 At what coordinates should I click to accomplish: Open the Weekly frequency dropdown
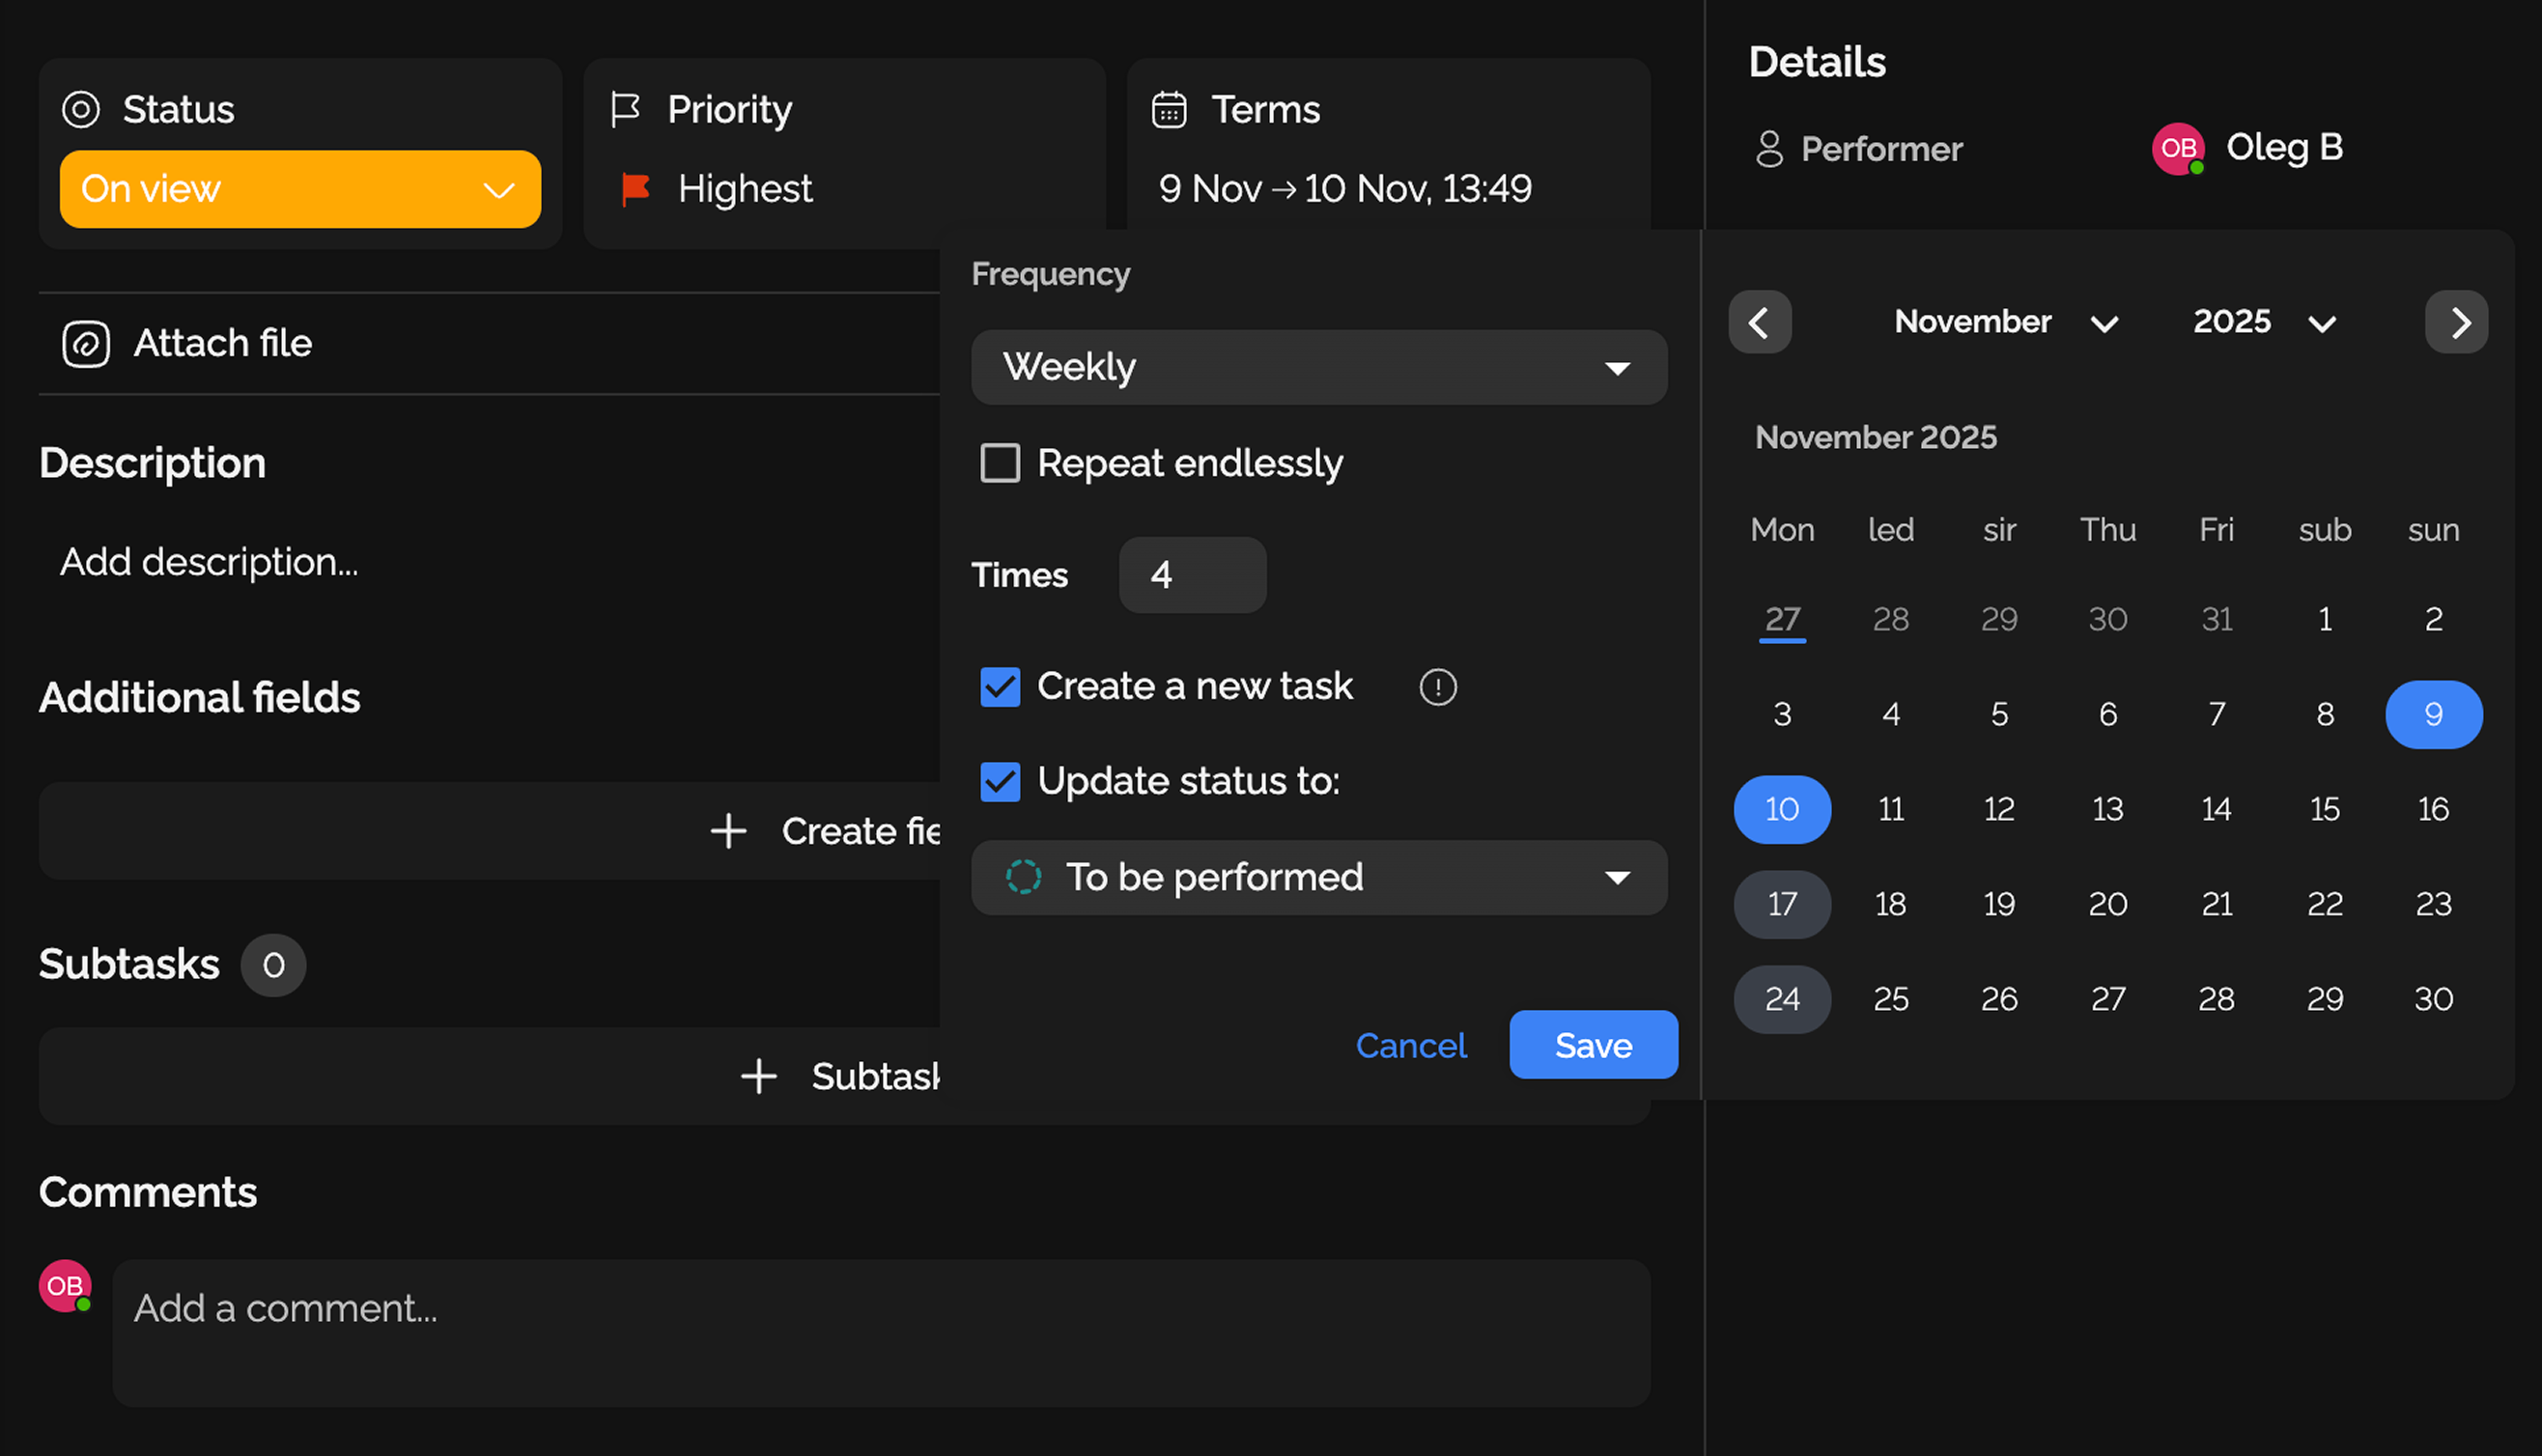point(1318,367)
